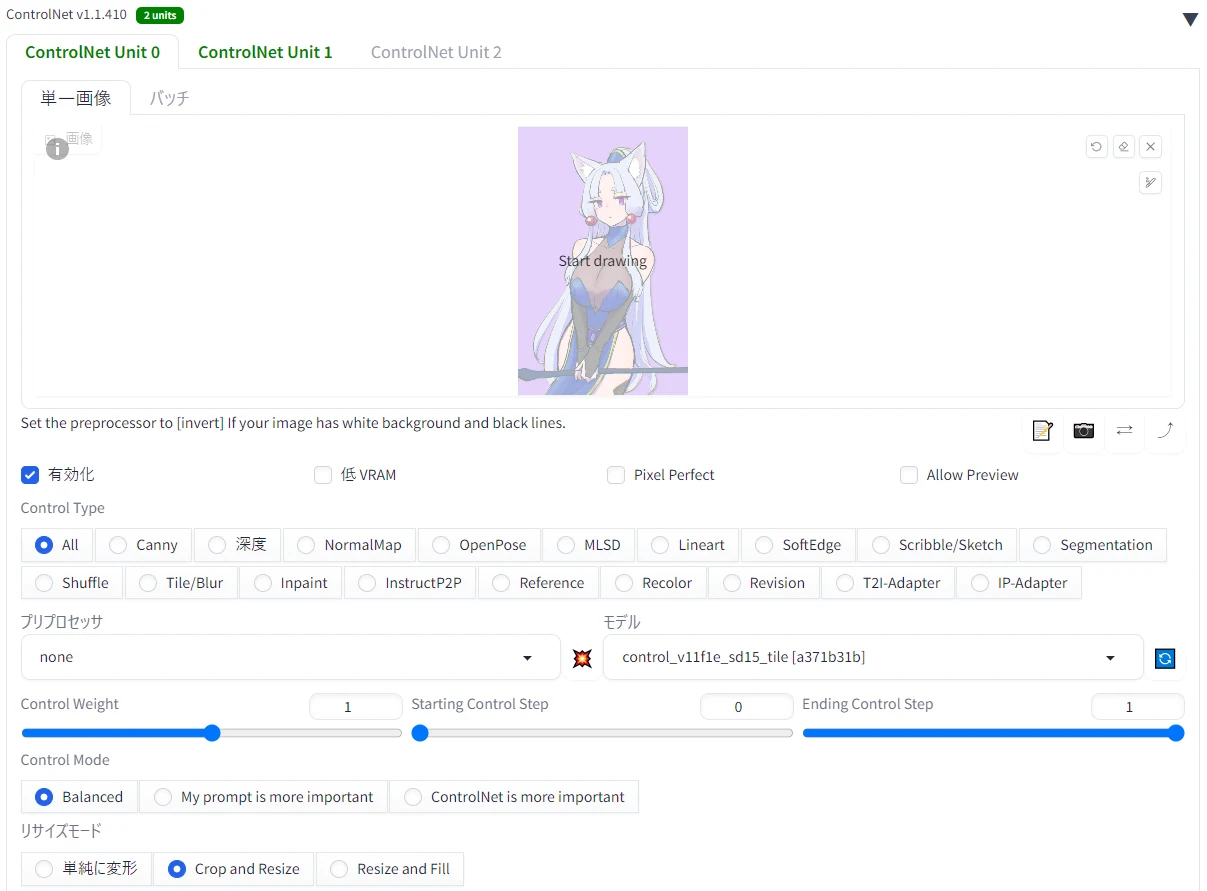Select the Recolor control type
The width and height of the screenshot is (1207, 891).
click(654, 583)
